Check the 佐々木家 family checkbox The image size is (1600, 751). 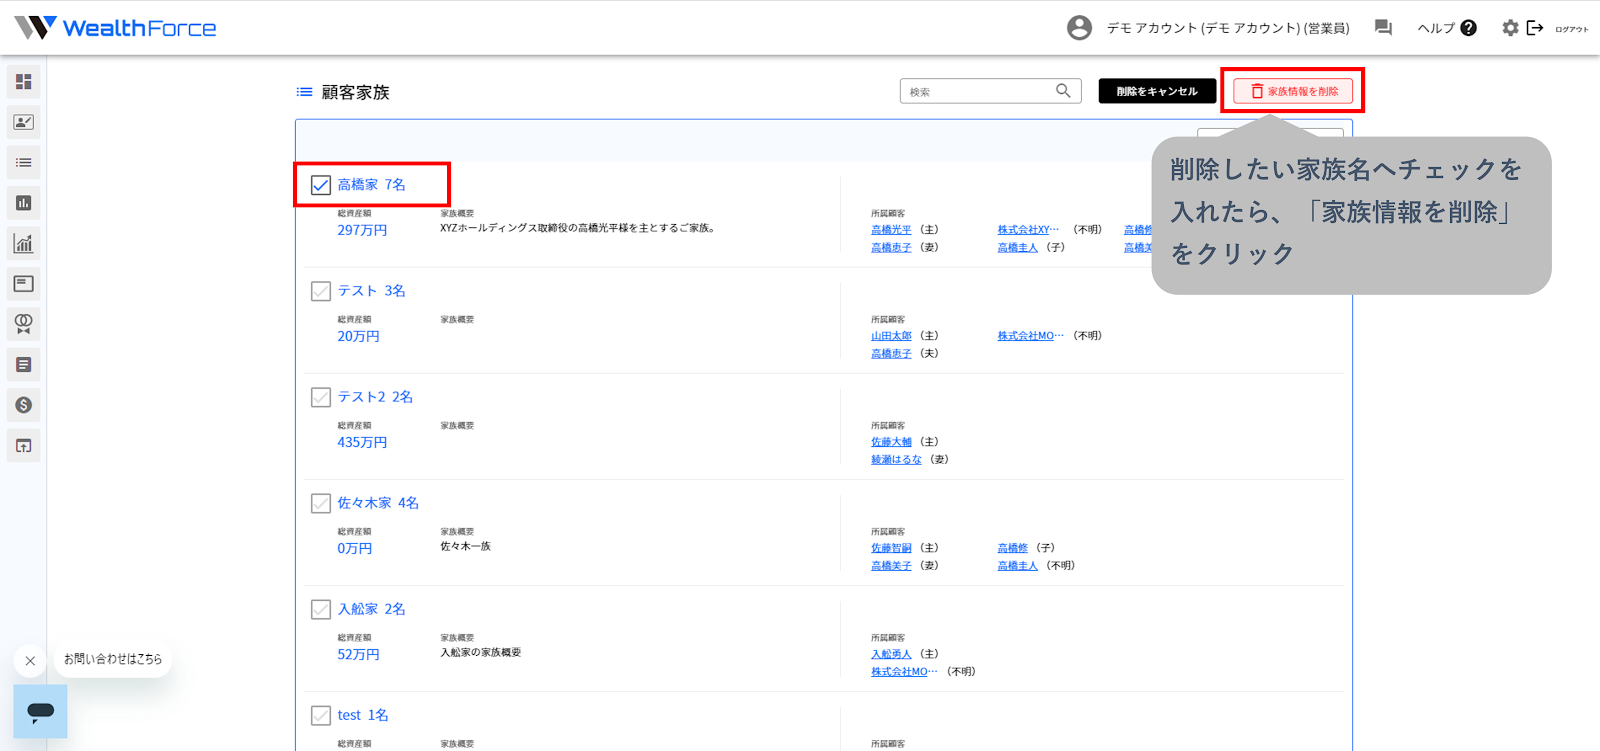321,503
